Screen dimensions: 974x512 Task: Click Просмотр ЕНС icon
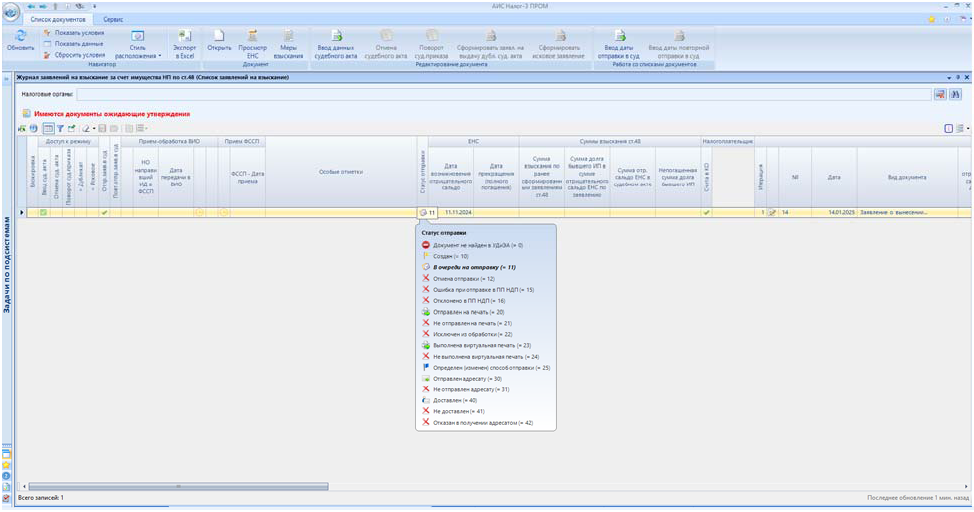coord(252,37)
